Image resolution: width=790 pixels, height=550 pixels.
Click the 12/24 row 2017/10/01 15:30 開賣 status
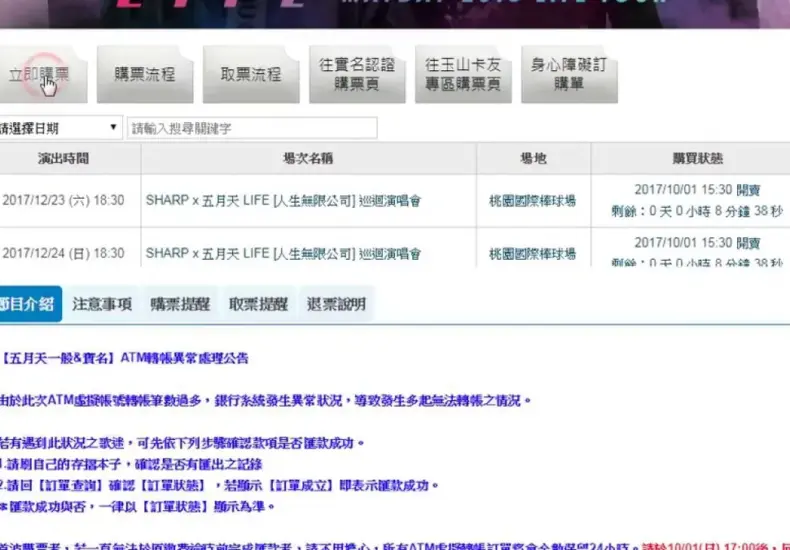(697, 243)
